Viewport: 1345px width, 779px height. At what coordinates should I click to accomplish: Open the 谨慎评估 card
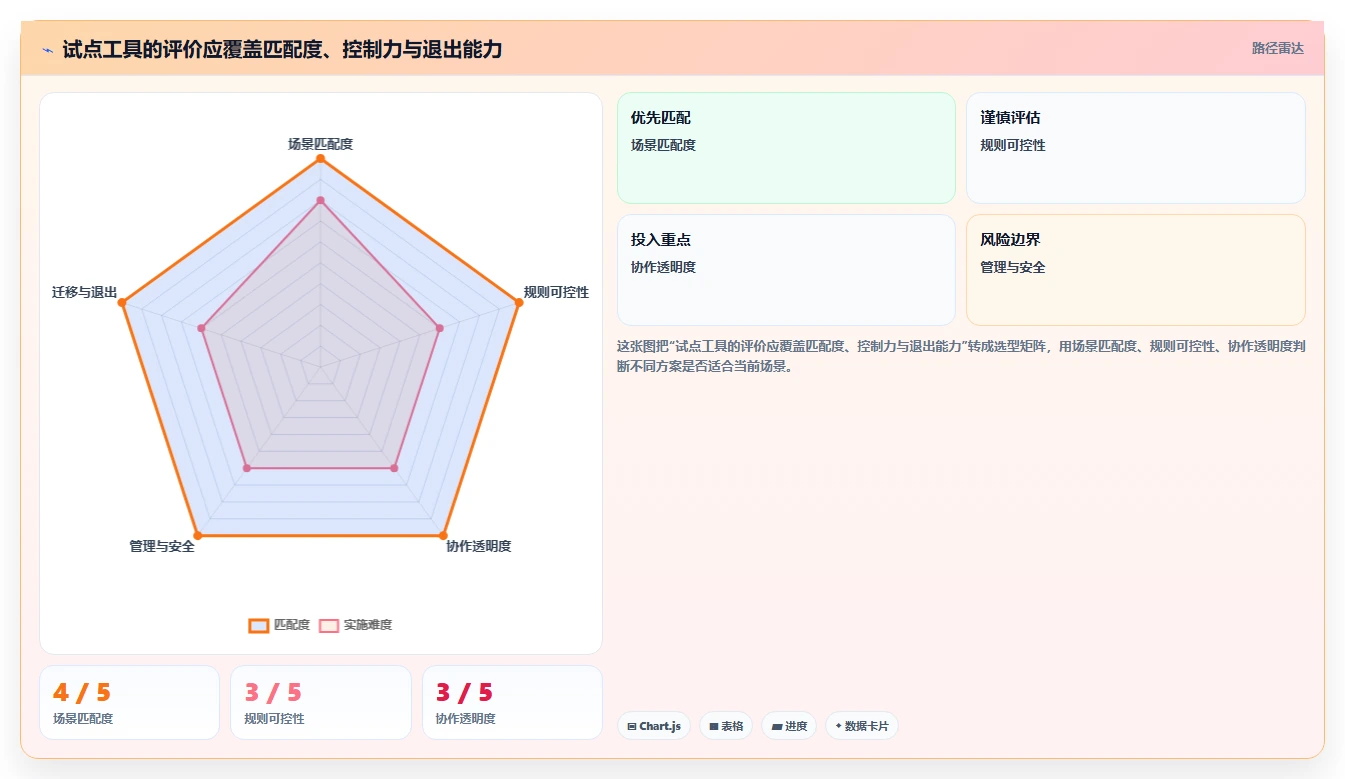click(1136, 148)
